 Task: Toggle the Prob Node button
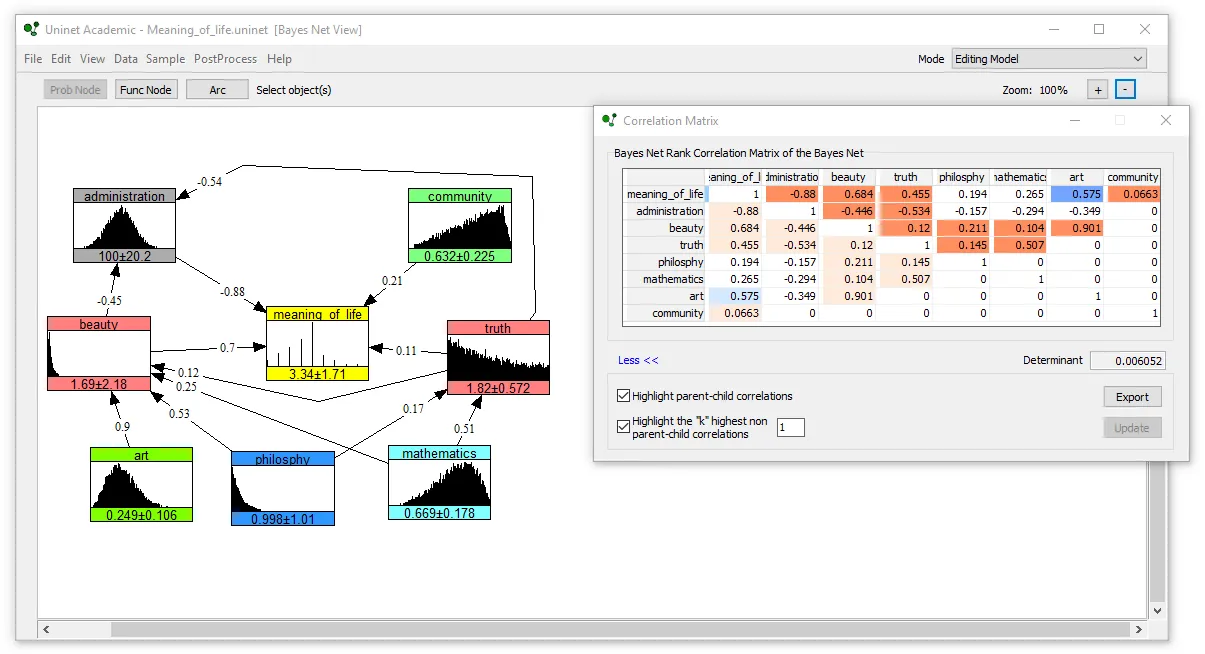(x=75, y=90)
